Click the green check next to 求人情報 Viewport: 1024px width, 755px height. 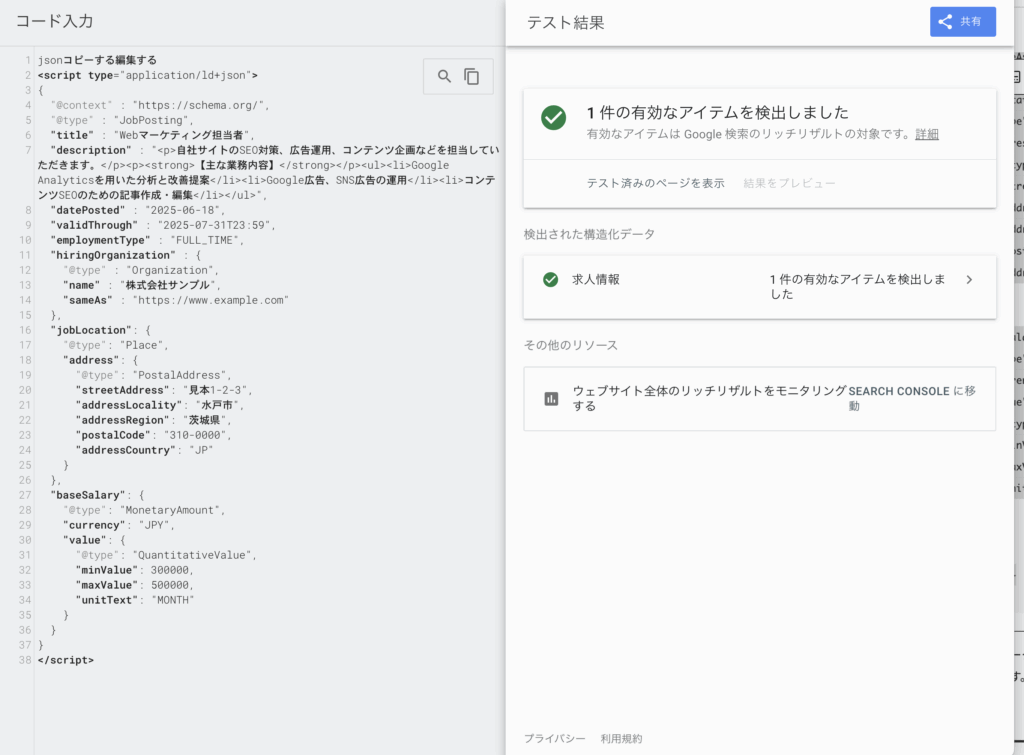tap(551, 280)
